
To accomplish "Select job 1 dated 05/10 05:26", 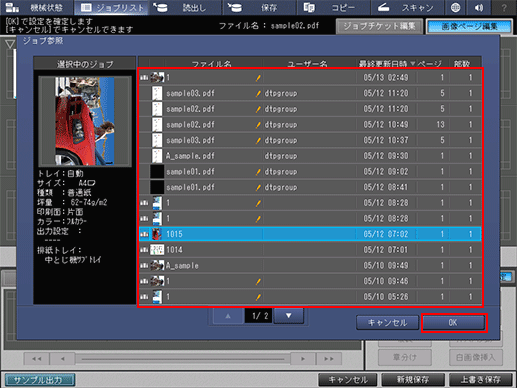I will tap(310, 297).
